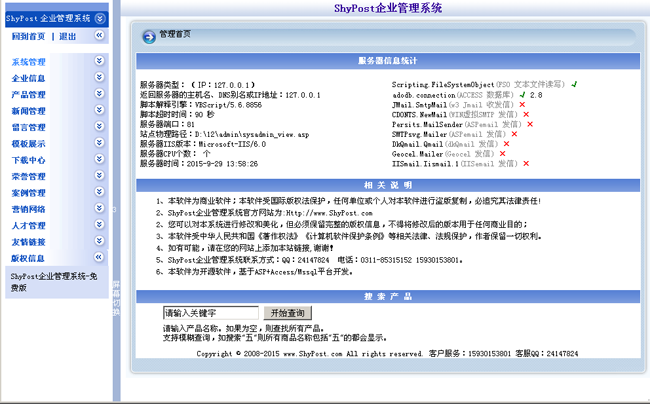650x404 pixels.
Task: Click the Http://www.ShyPost.com website text
Action: click(329, 213)
